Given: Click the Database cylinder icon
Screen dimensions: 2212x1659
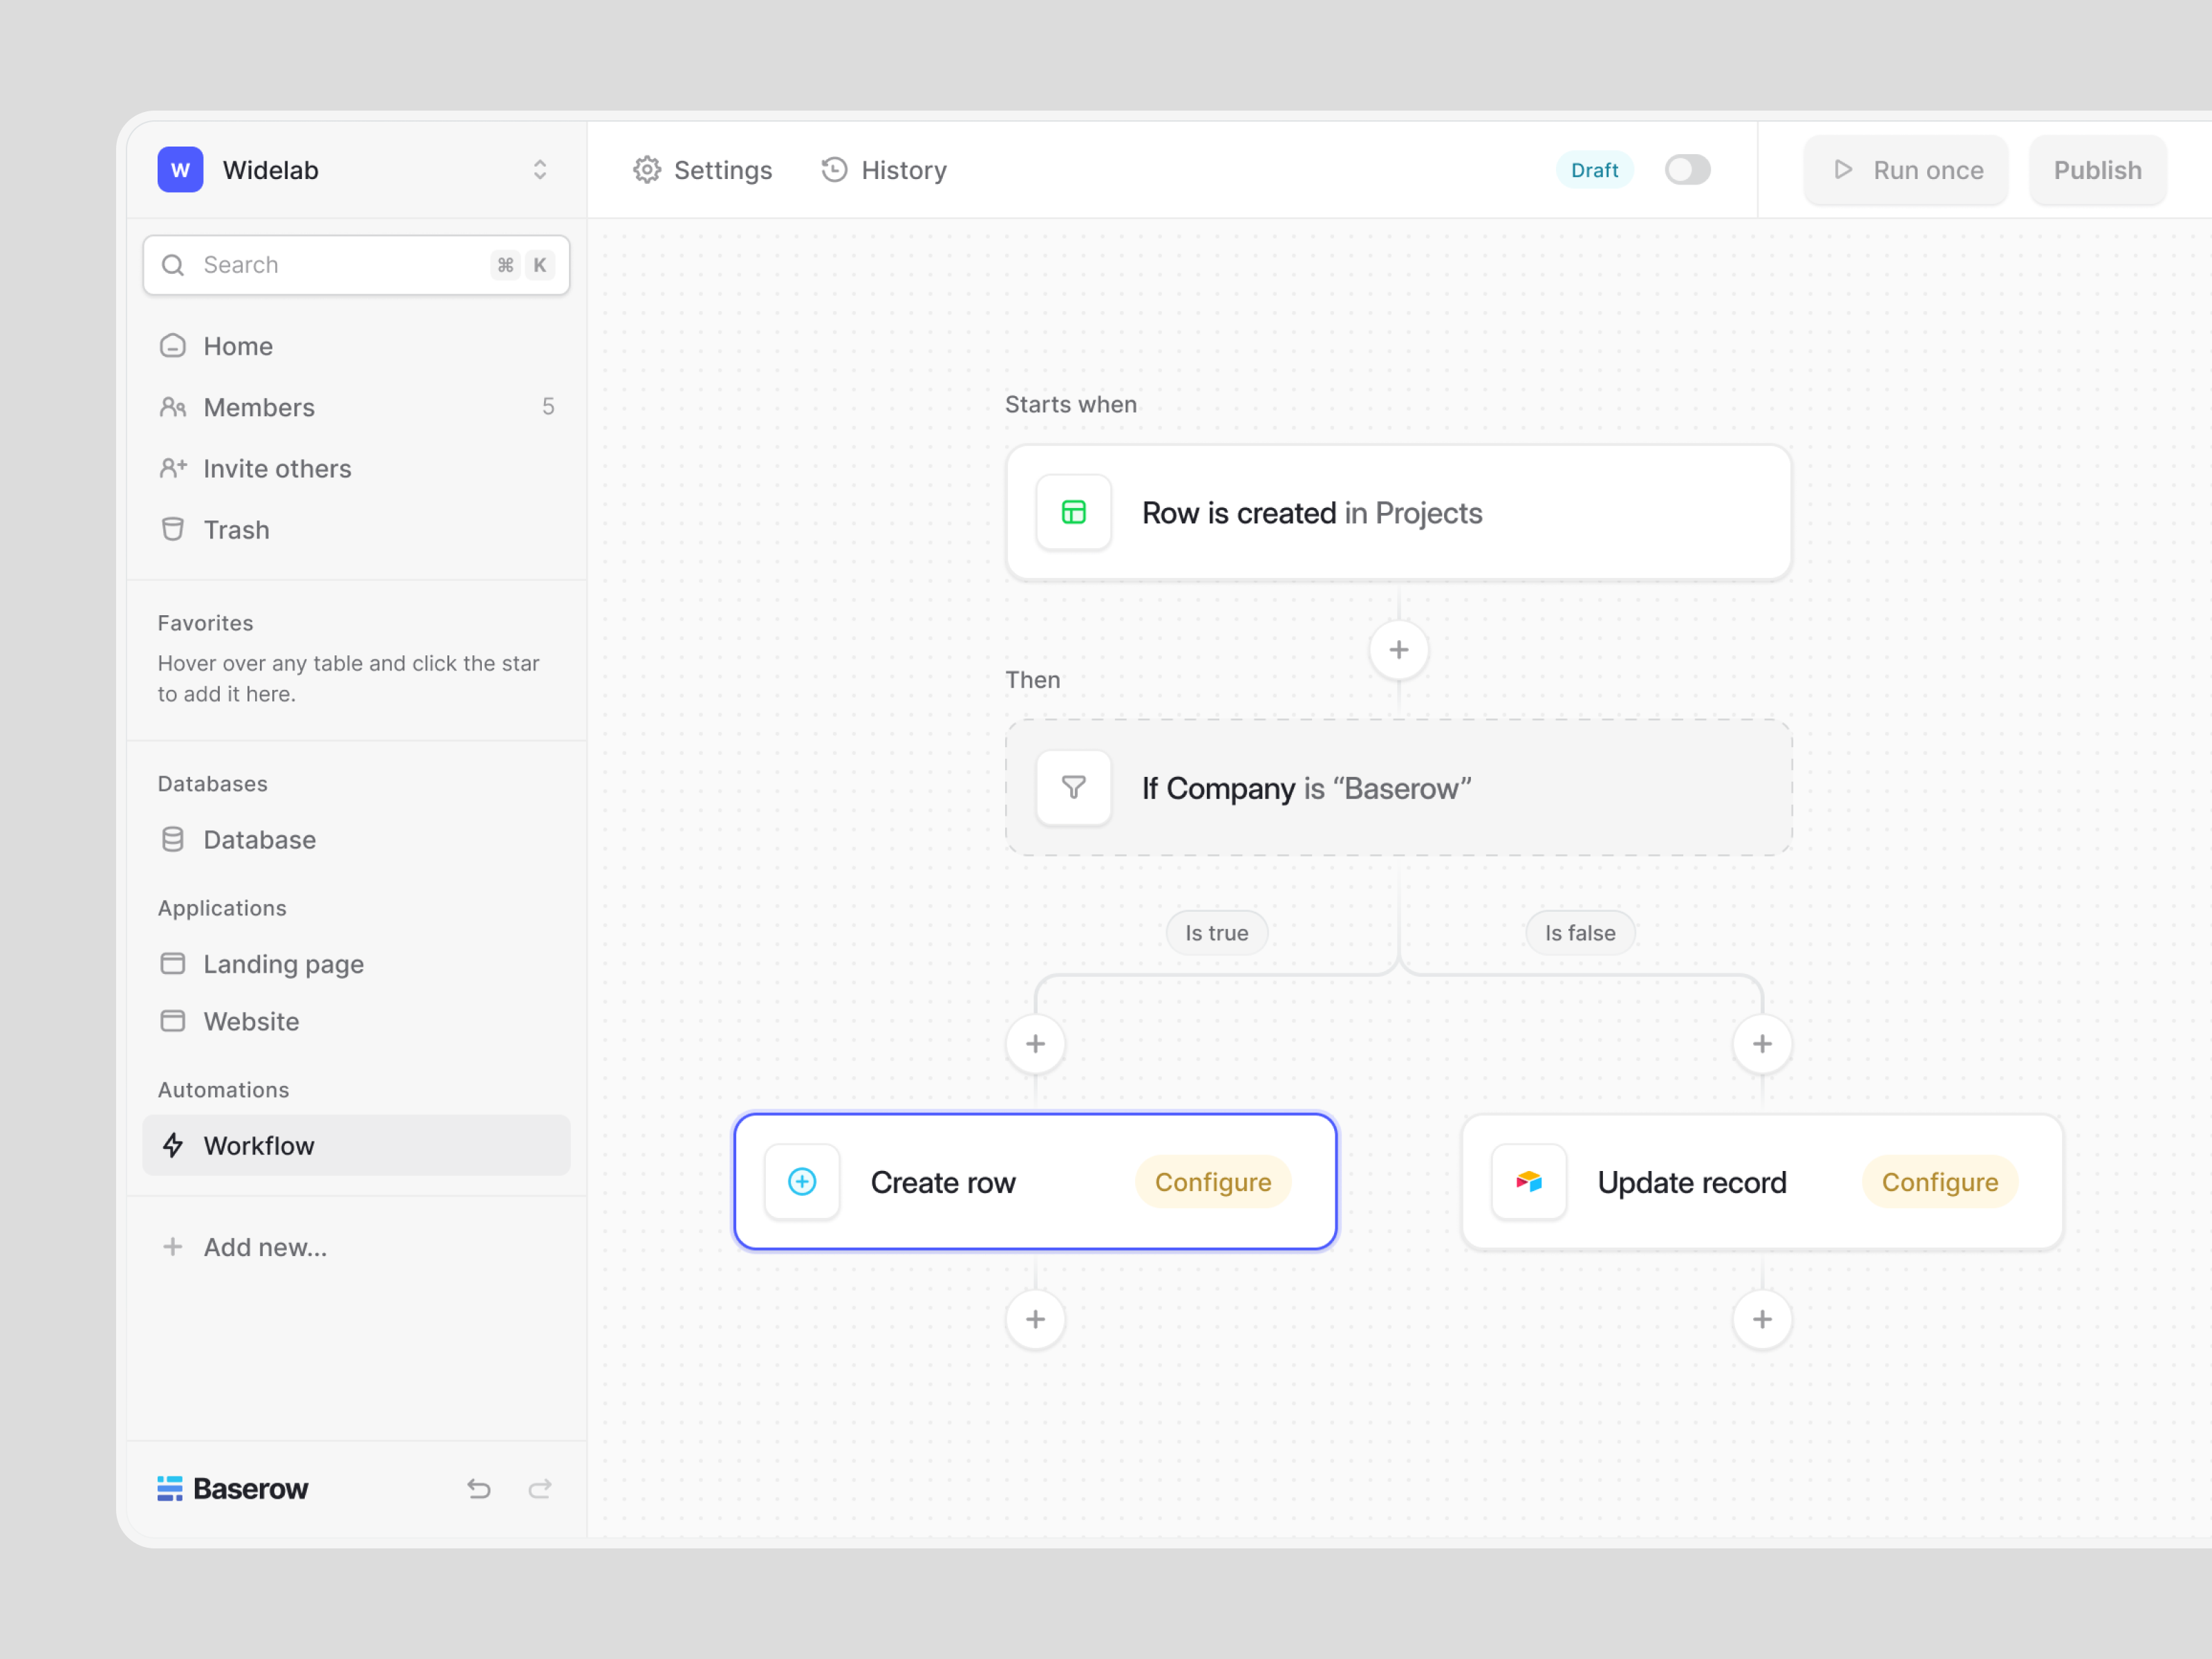Looking at the screenshot, I should click(x=173, y=840).
